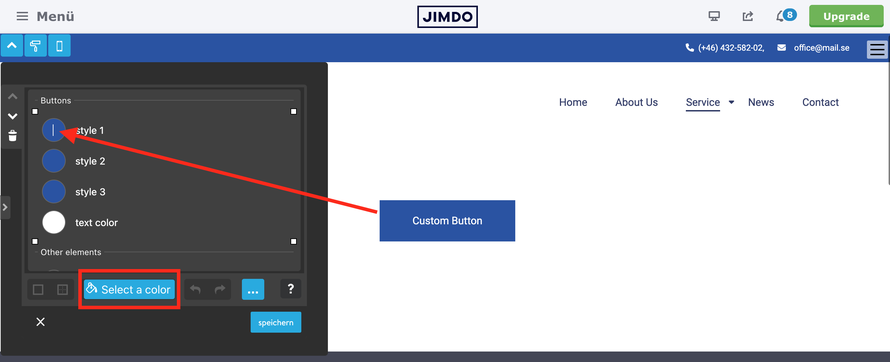This screenshot has width=890, height=362.
Task: Go to the Home navigation item
Action: click(573, 102)
